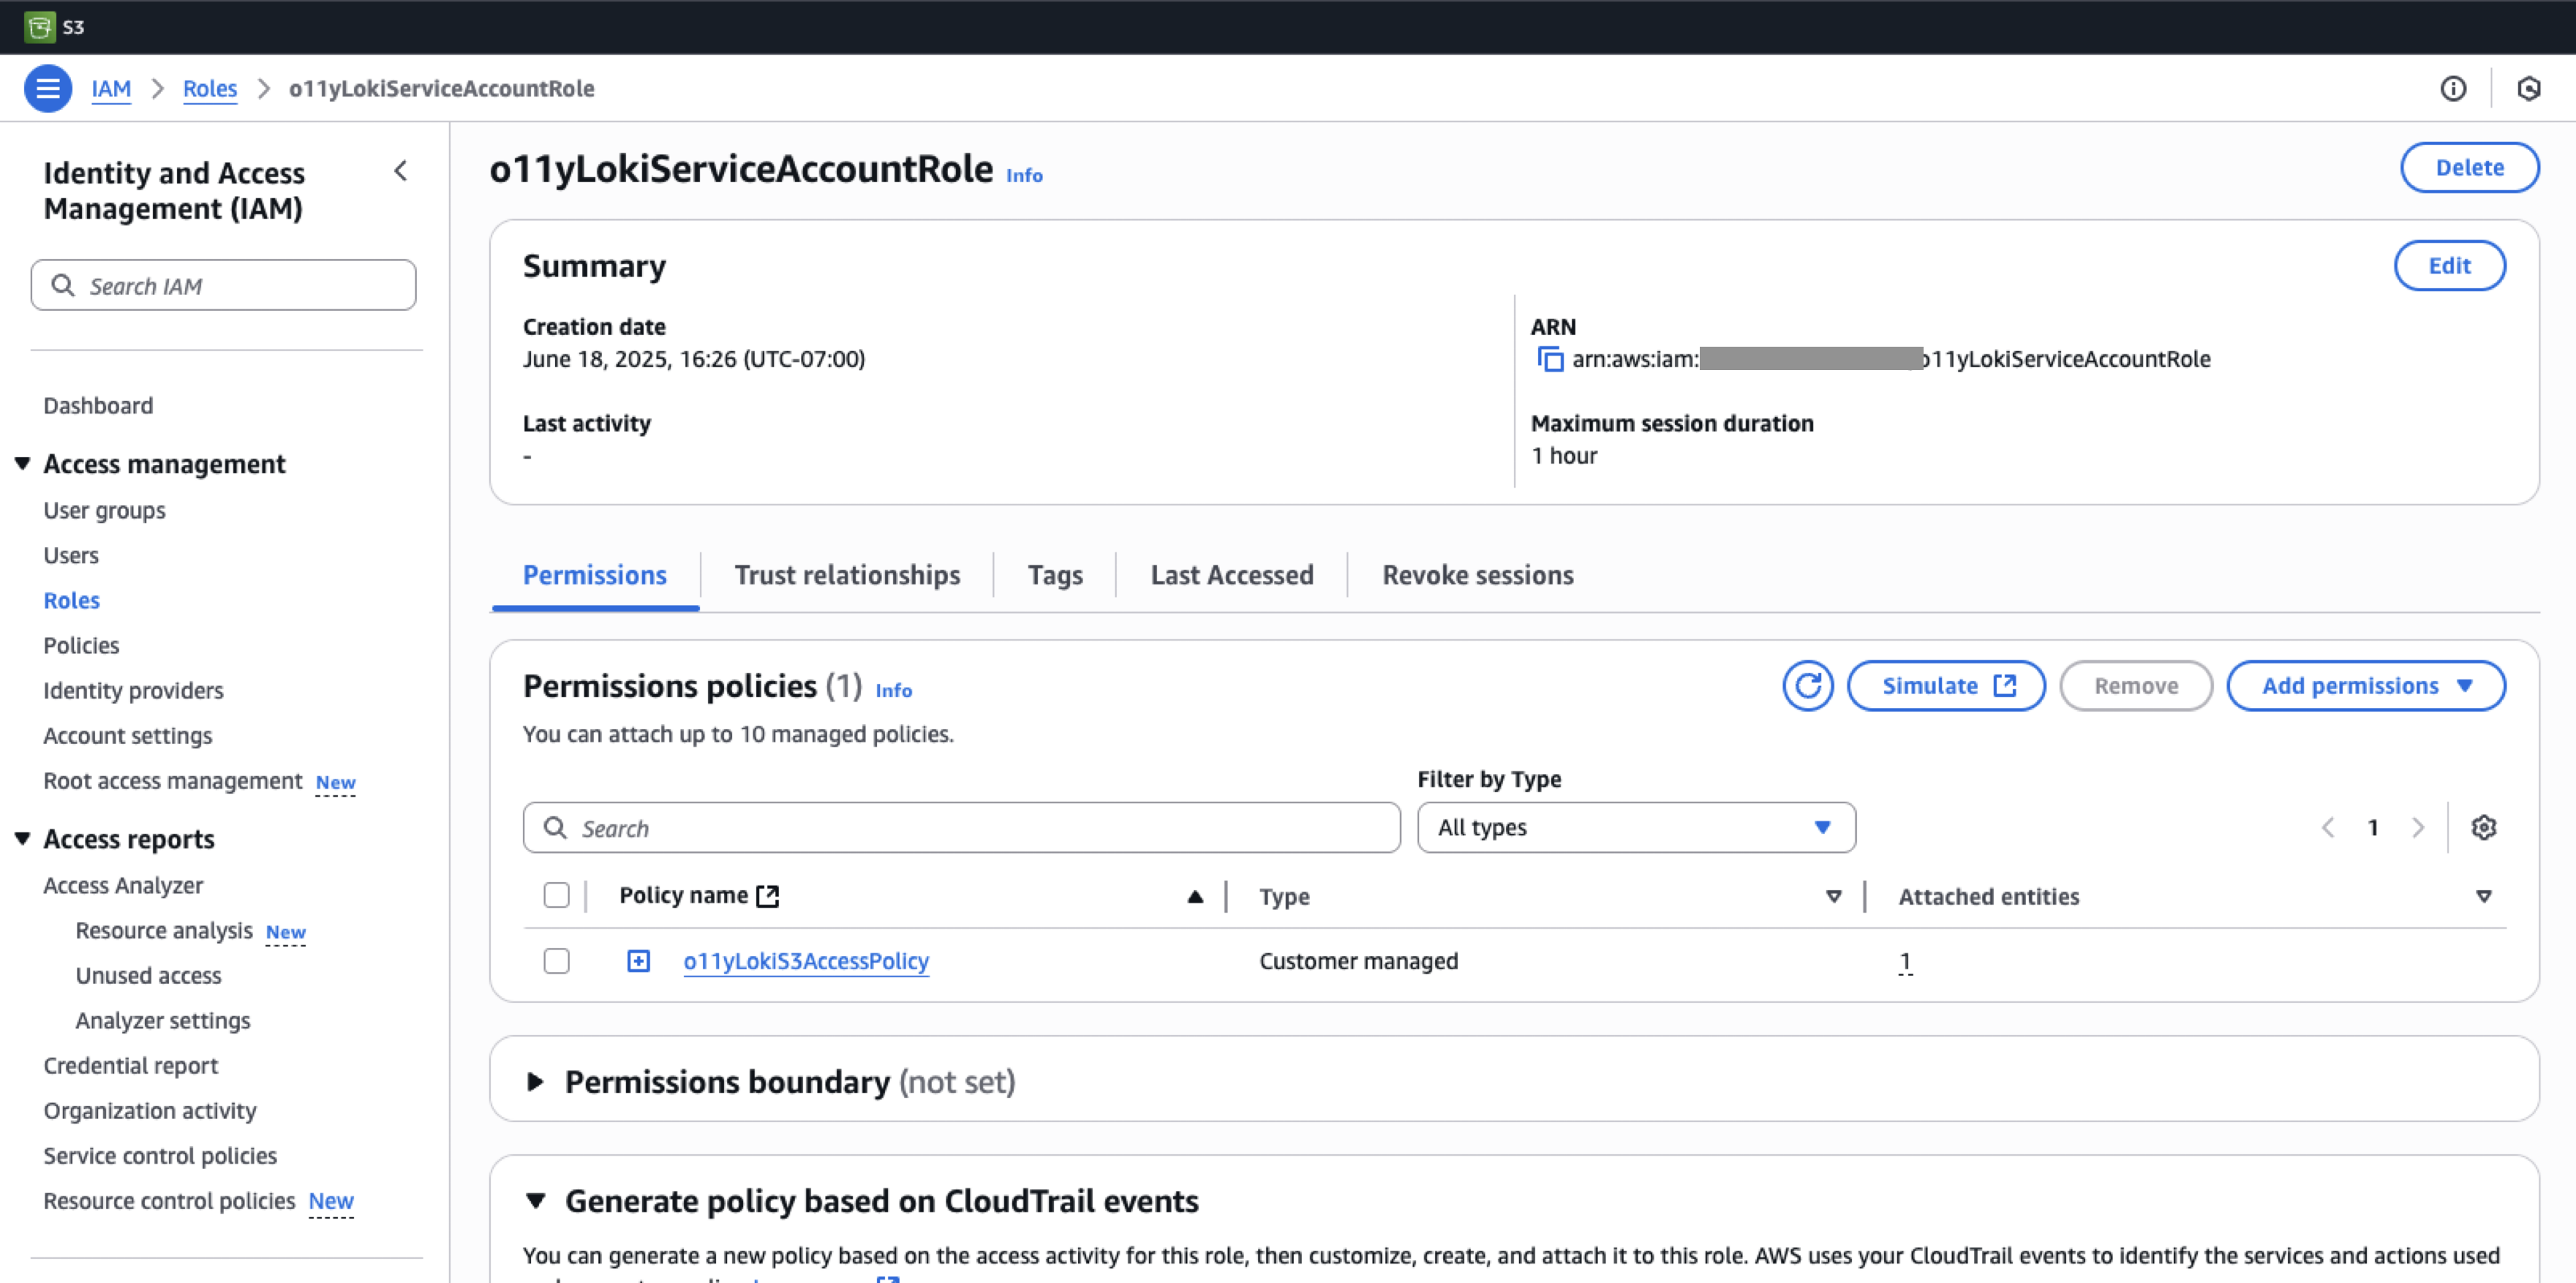Image resolution: width=2576 pixels, height=1283 pixels.
Task: Switch to the Trust relationships tab
Action: [847, 575]
